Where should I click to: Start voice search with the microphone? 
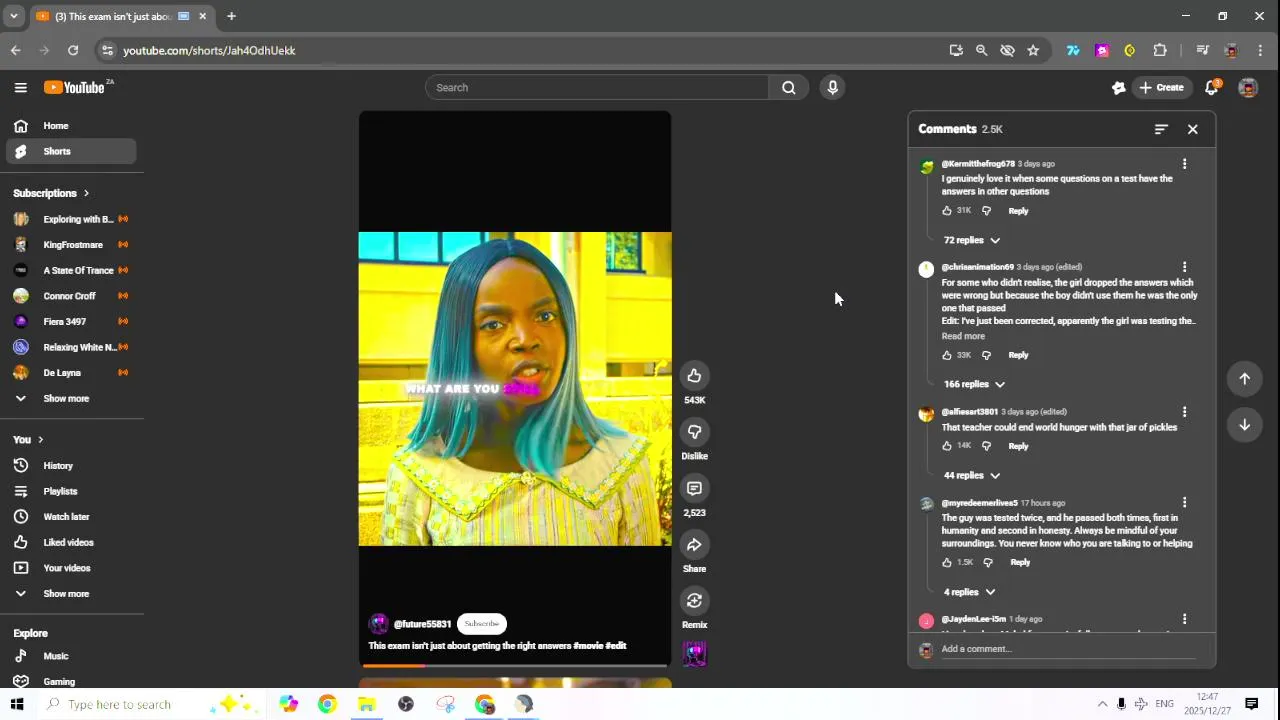pos(832,87)
